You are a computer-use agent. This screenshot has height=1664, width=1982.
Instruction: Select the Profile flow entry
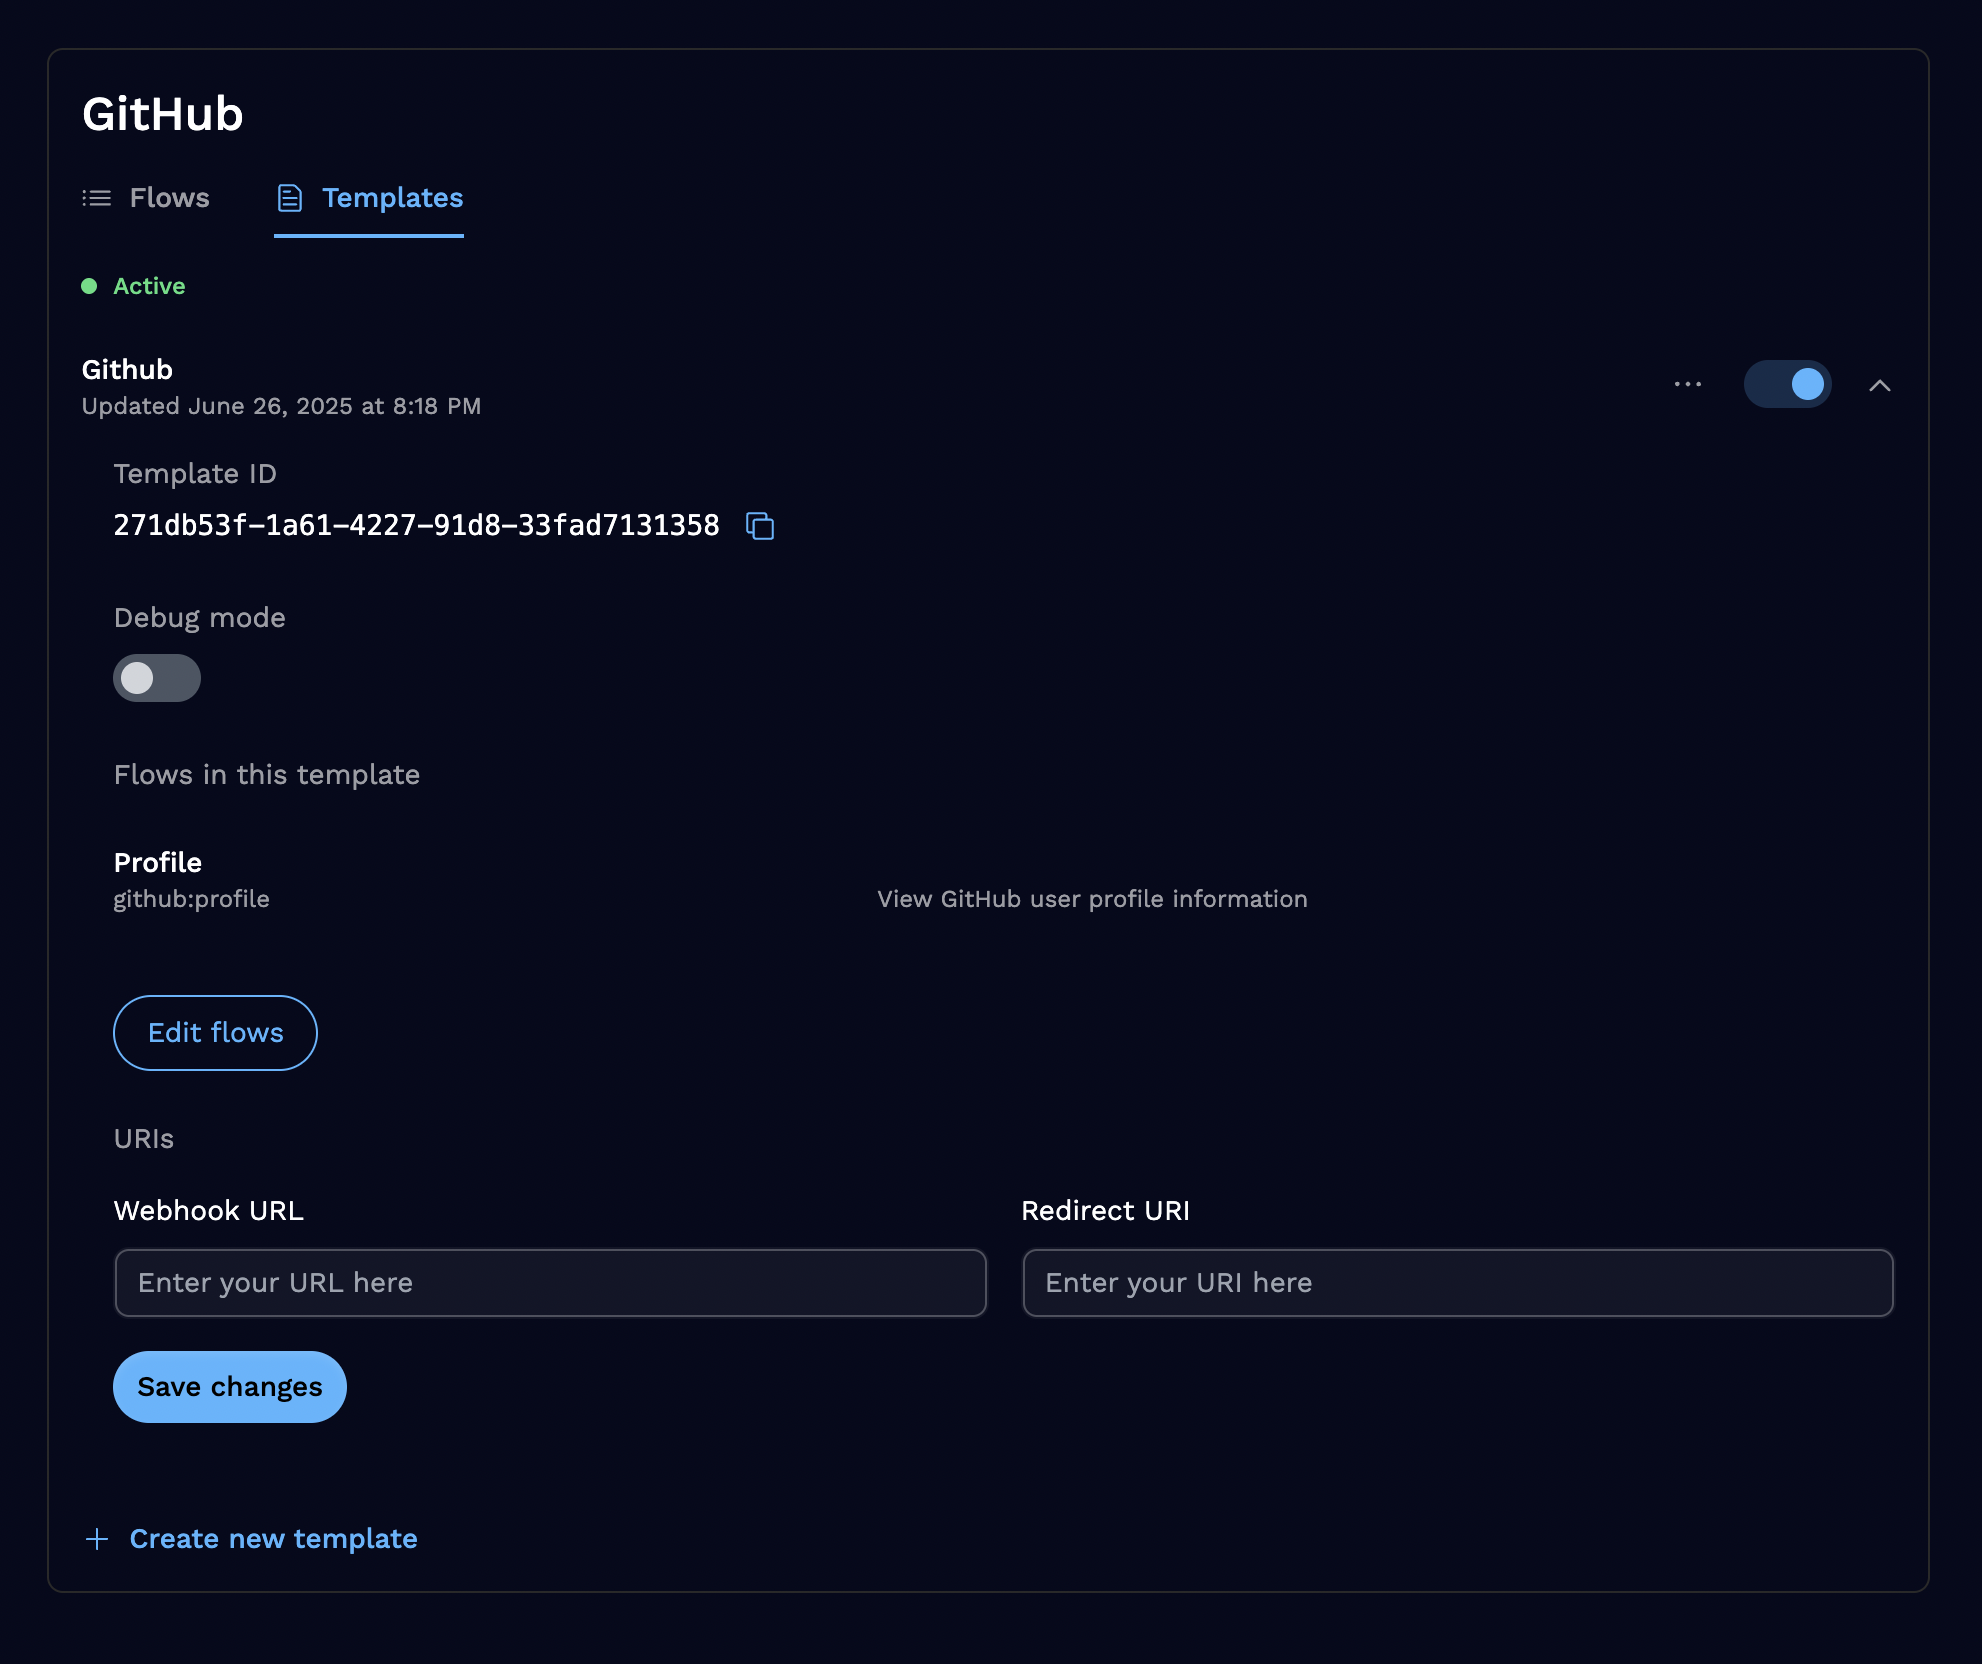pyautogui.click(x=157, y=862)
